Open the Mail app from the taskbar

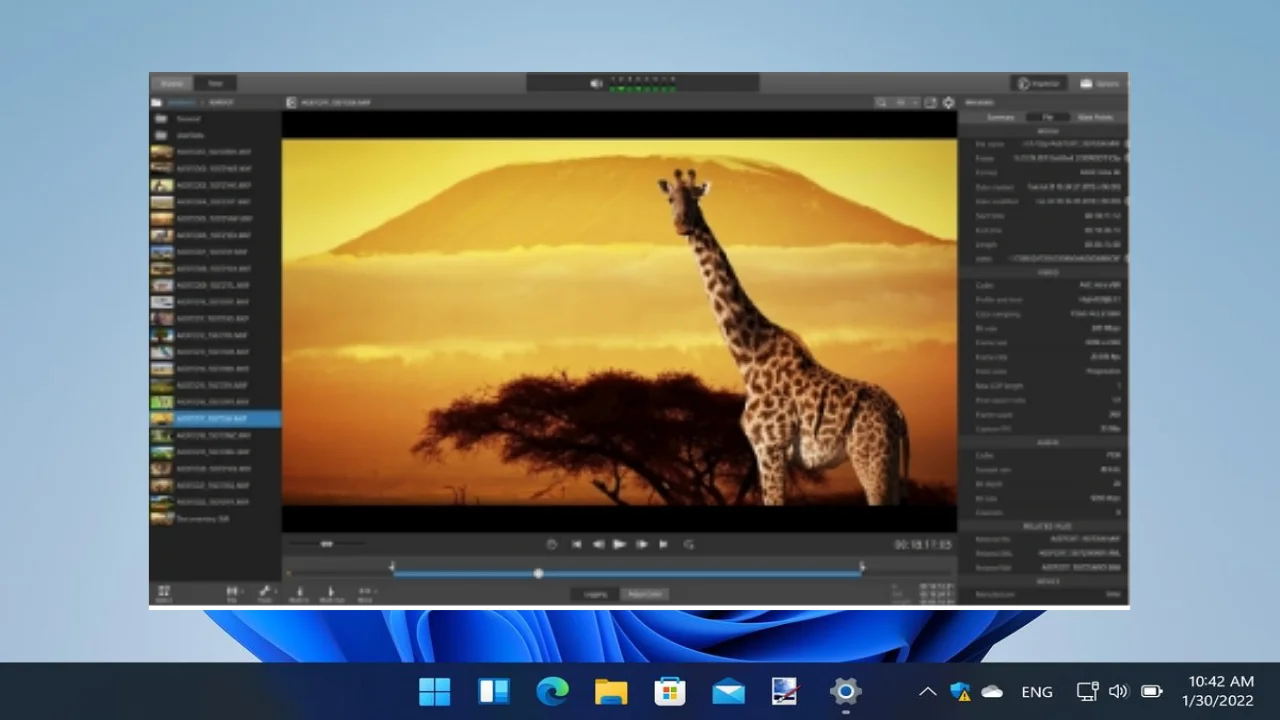tap(728, 691)
